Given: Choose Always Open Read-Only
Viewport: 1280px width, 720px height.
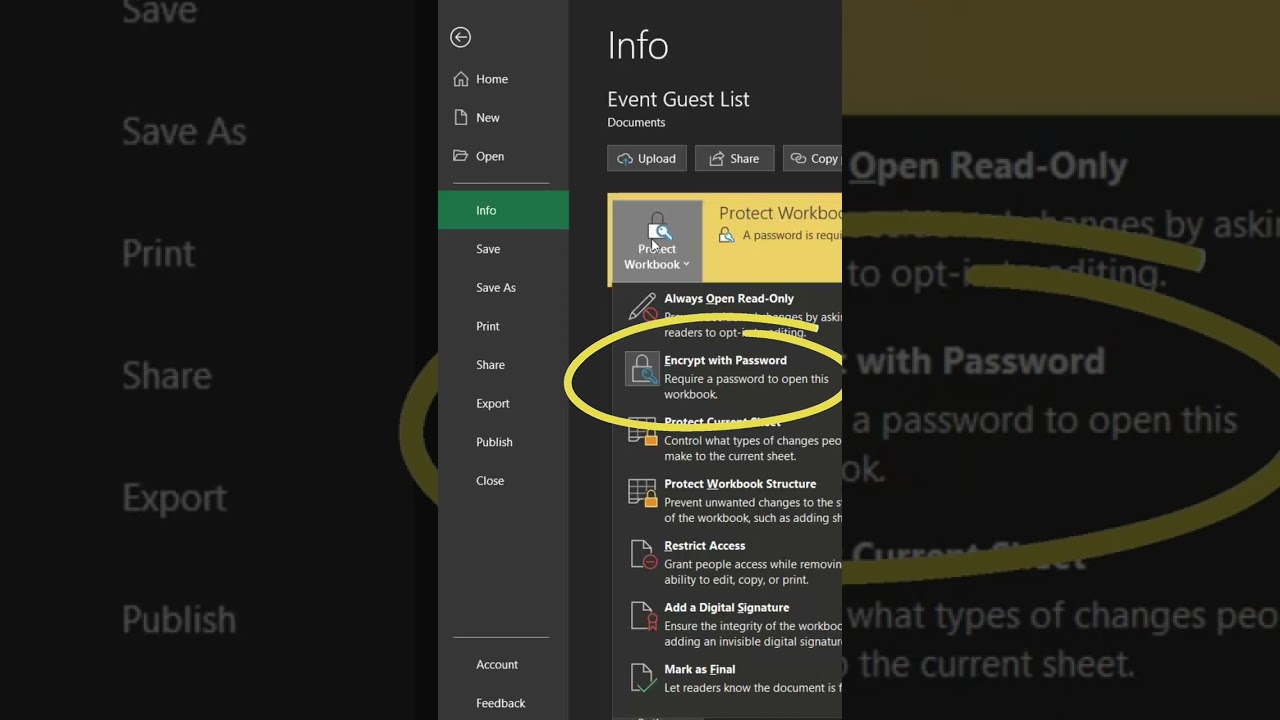Looking at the screenshot, I should [x=728, y=315].
